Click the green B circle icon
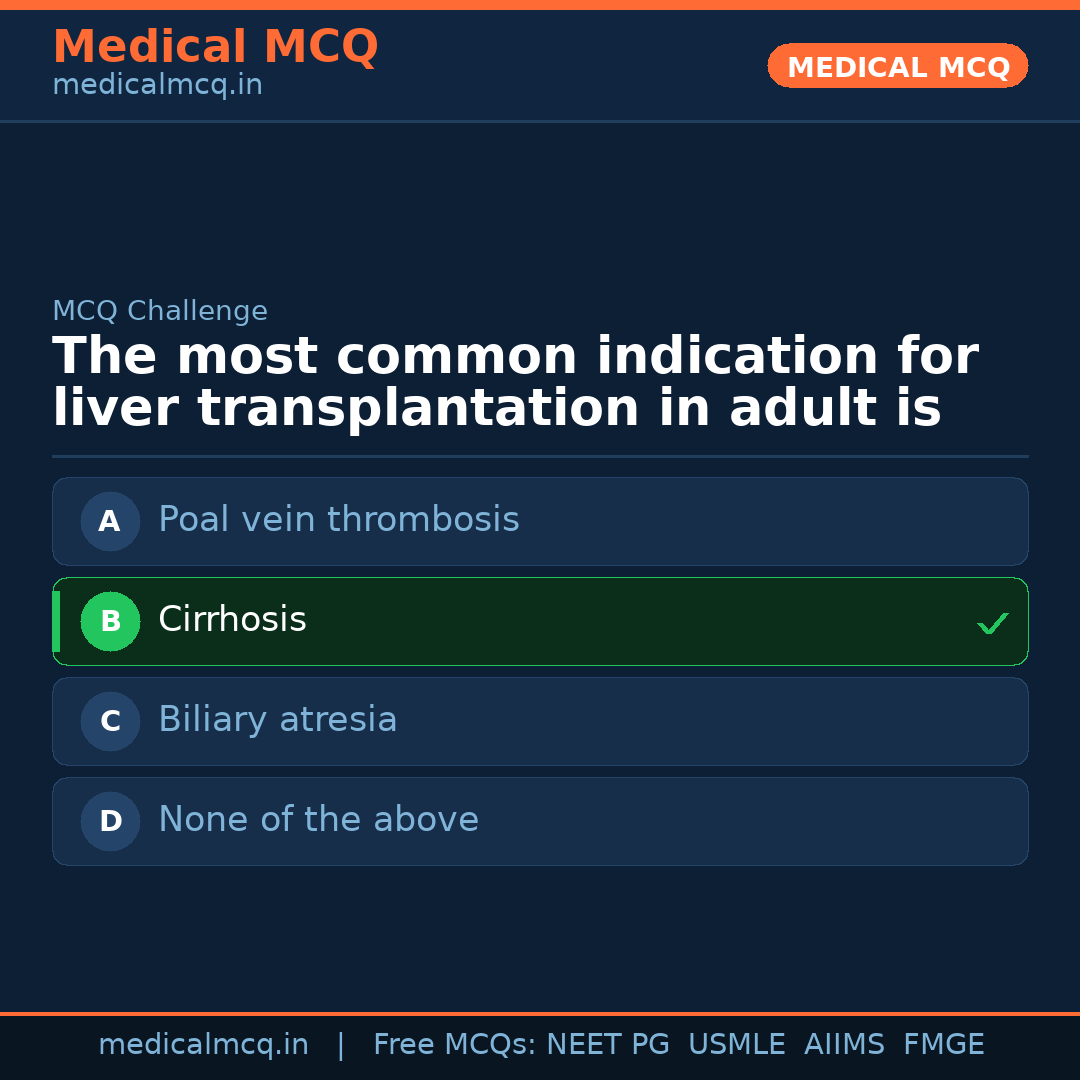This screenshot has width=1080, height=1080. click(x=110, y=621)
